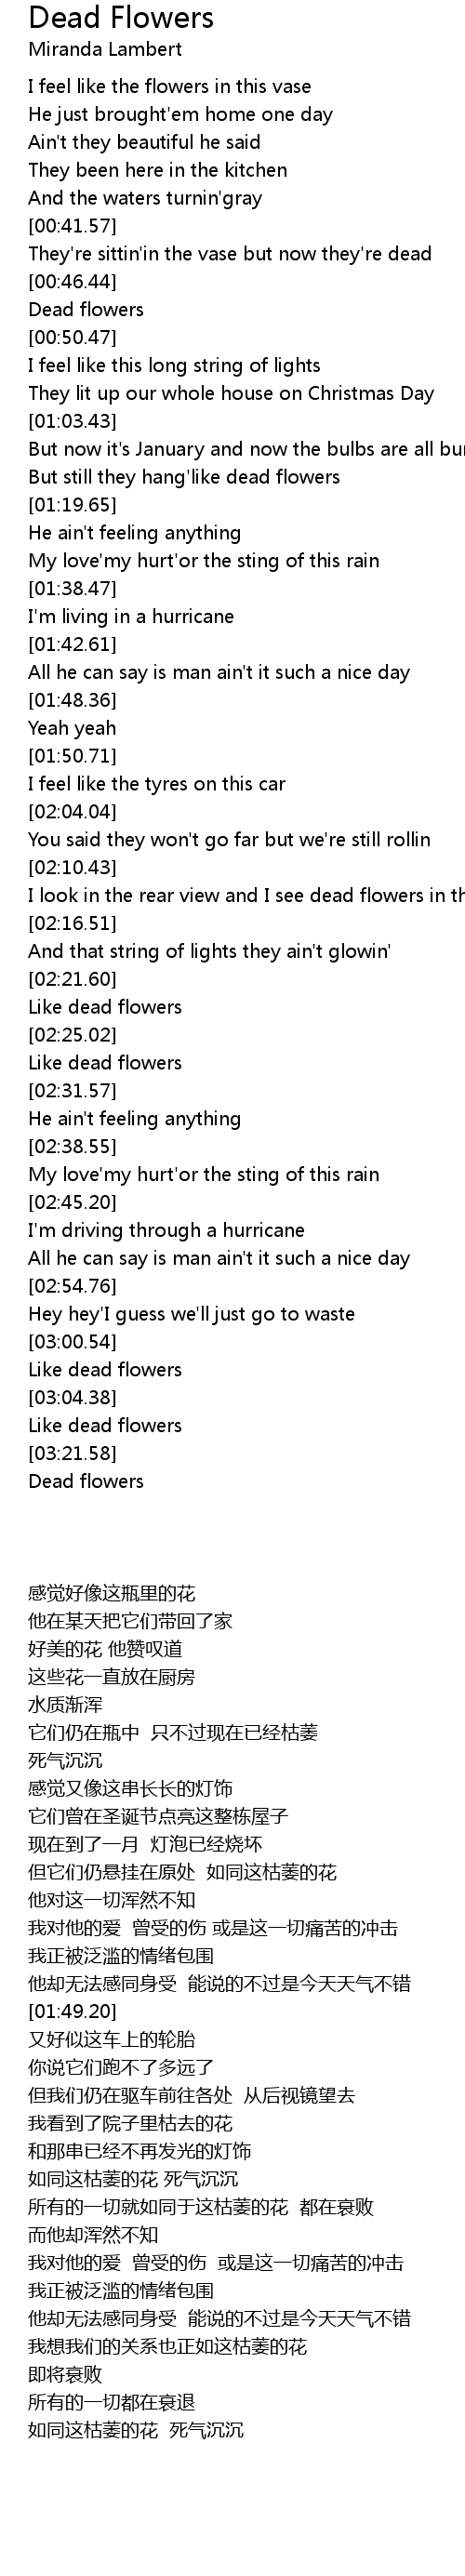Click the timestamp [01:03.43]

[x=72, y=421]
